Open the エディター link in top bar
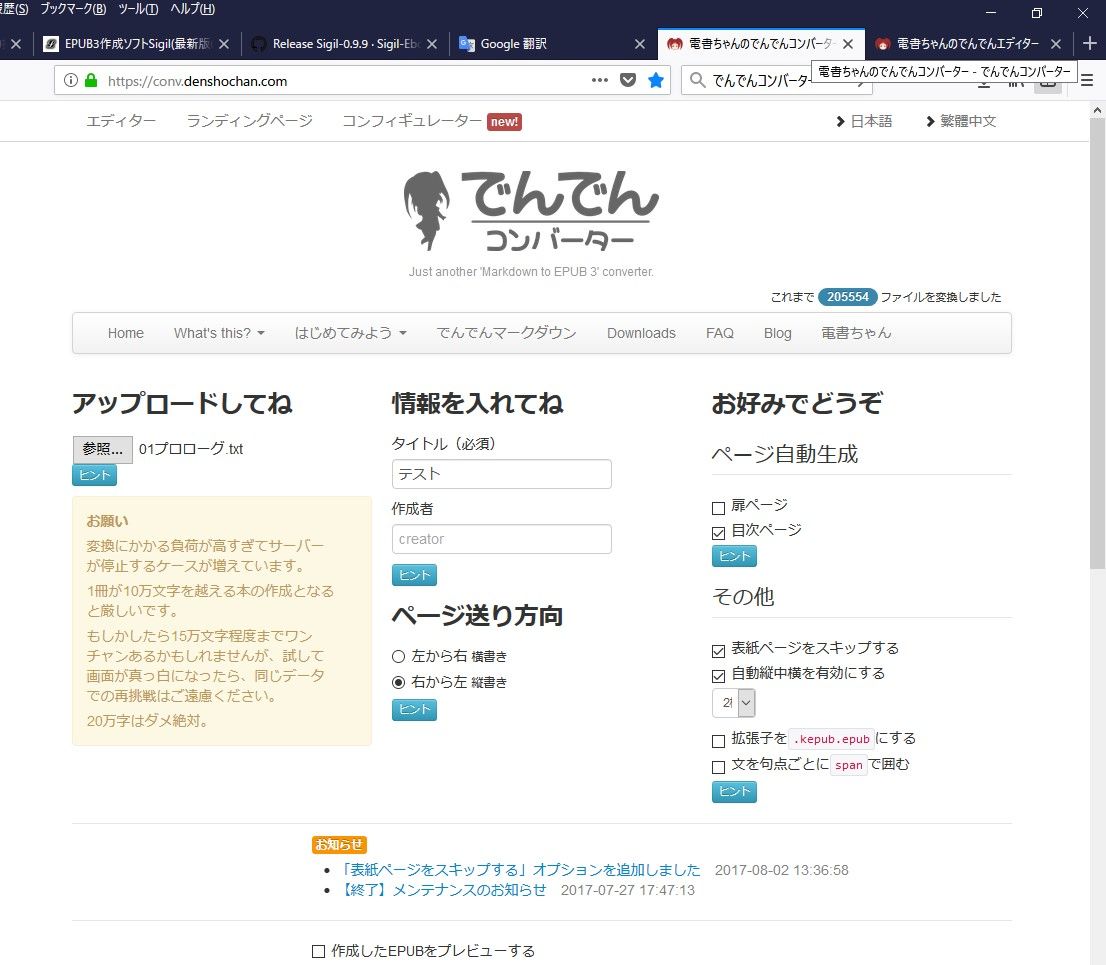The height and width of the screenshot is (965, 1106). 121,121
